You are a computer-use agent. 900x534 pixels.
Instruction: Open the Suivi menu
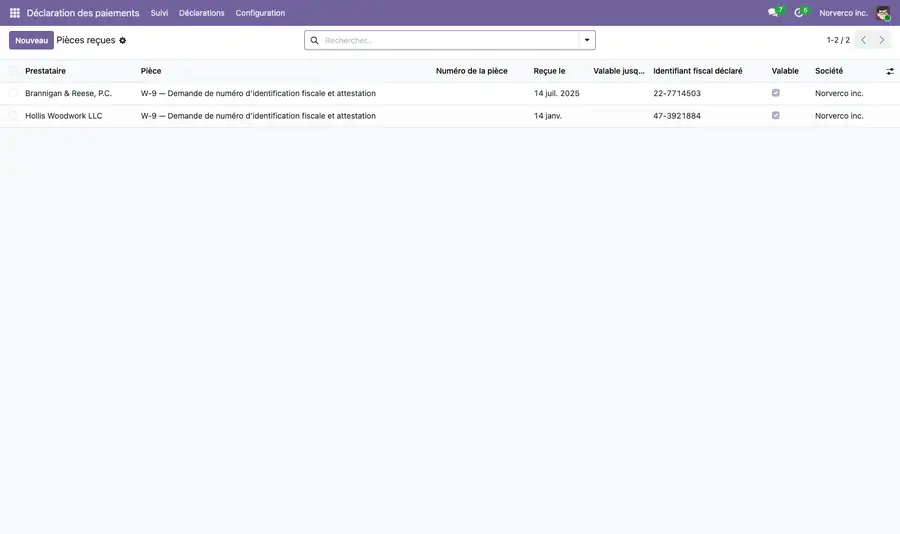tap(159, 13)
